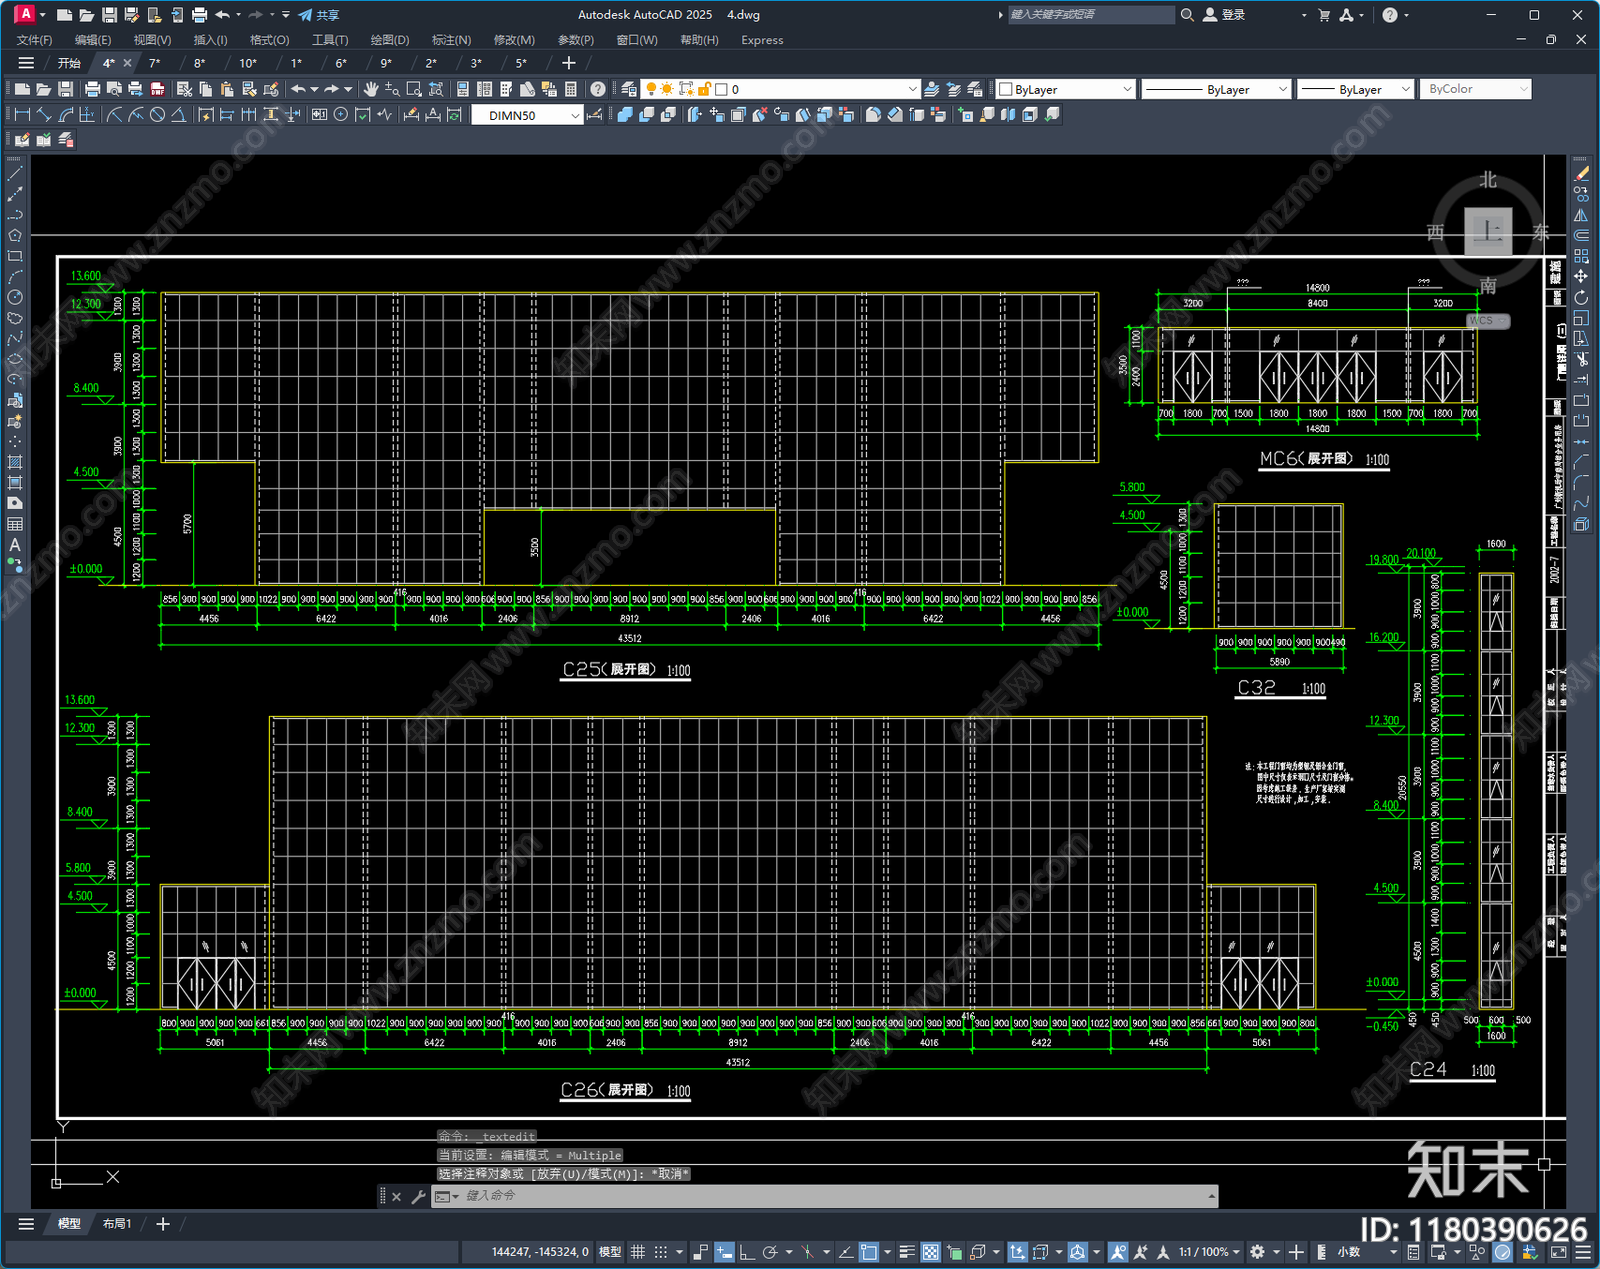Click the Autodesk App Store cart icon

[x=1324, y=15]
